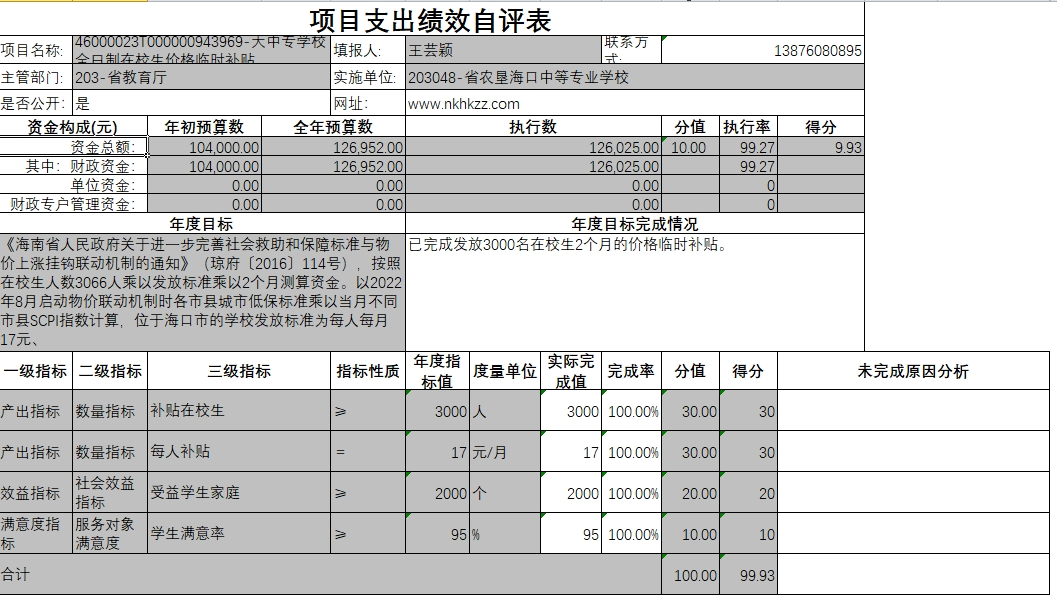Click the 资金构成(元) header cell

pyautogui.click(x=73, y=127)
